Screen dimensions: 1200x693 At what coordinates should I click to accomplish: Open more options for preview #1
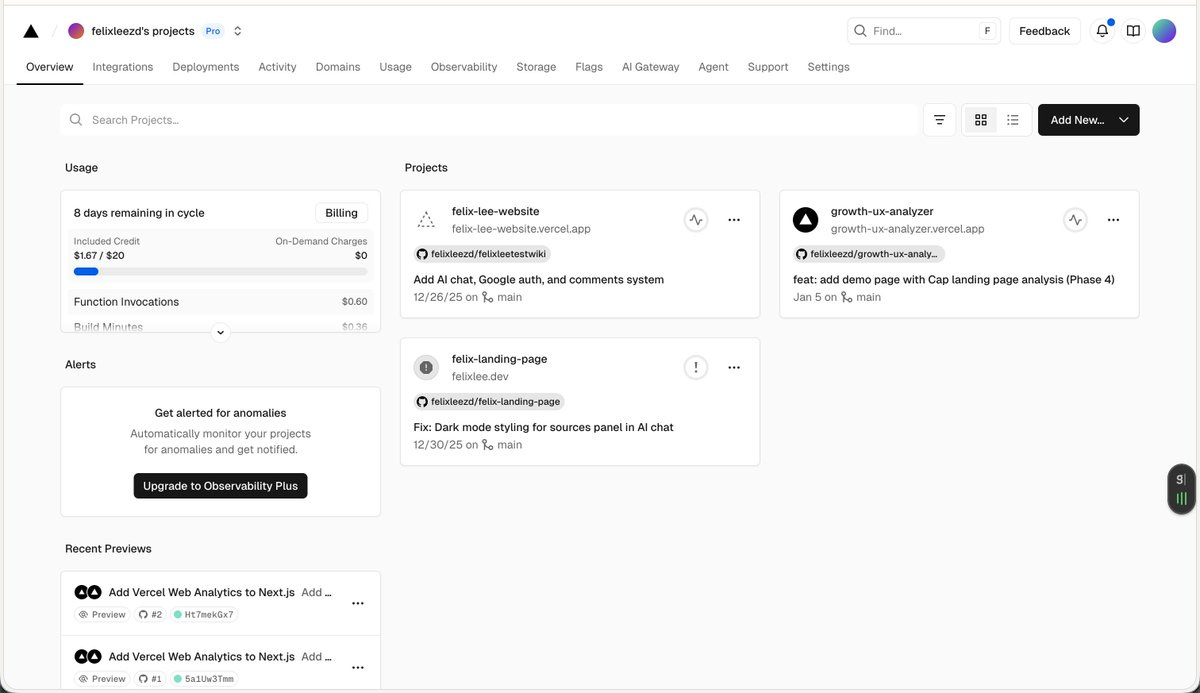coord(358,667)
